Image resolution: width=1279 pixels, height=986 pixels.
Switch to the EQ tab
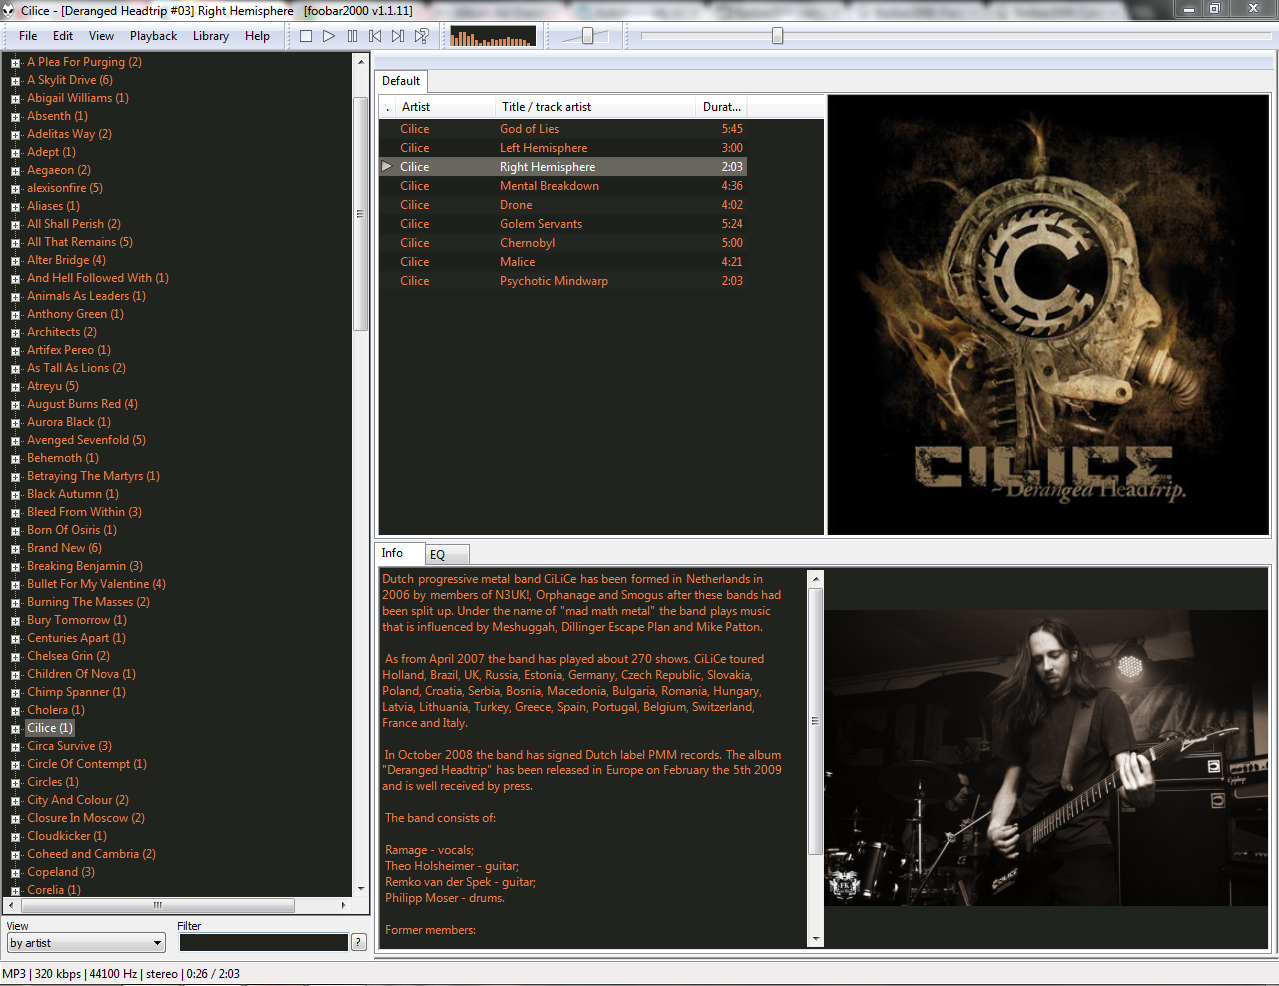448,554
